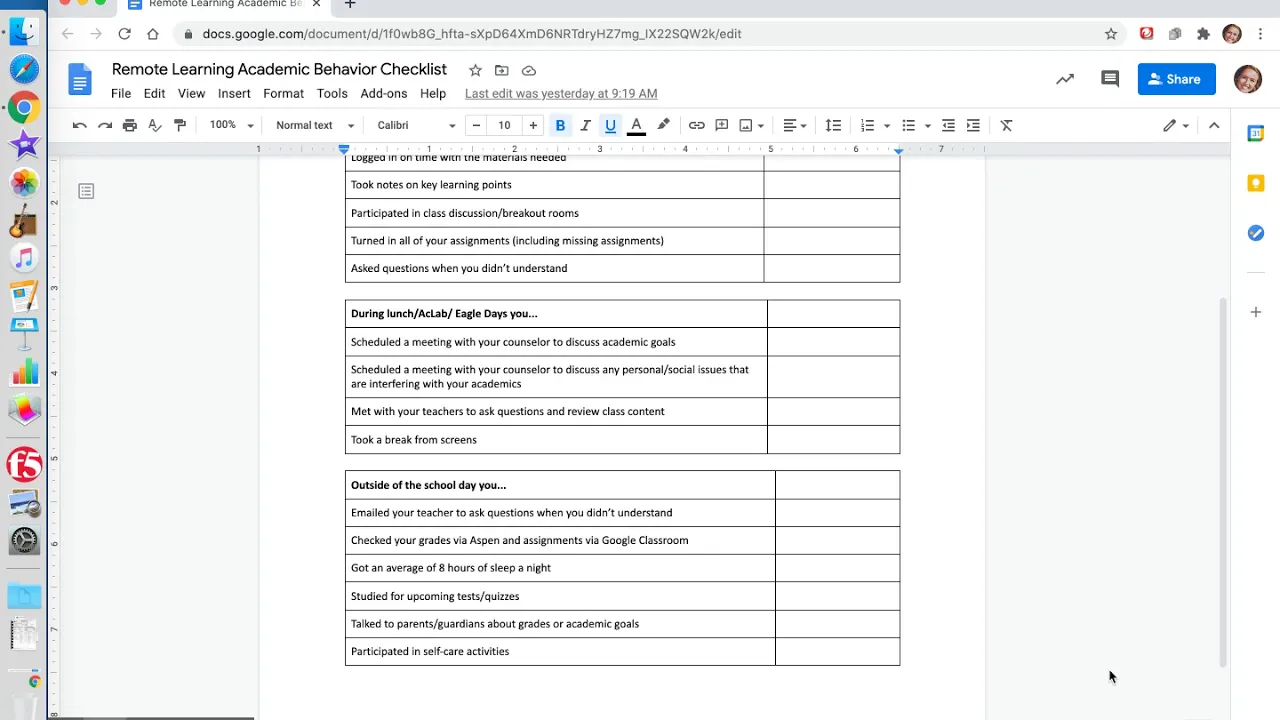The width and height of the screenshot is (1280, 720).
Task: Open System Preferences from the Dock
Action: click(x=24, y=541)
